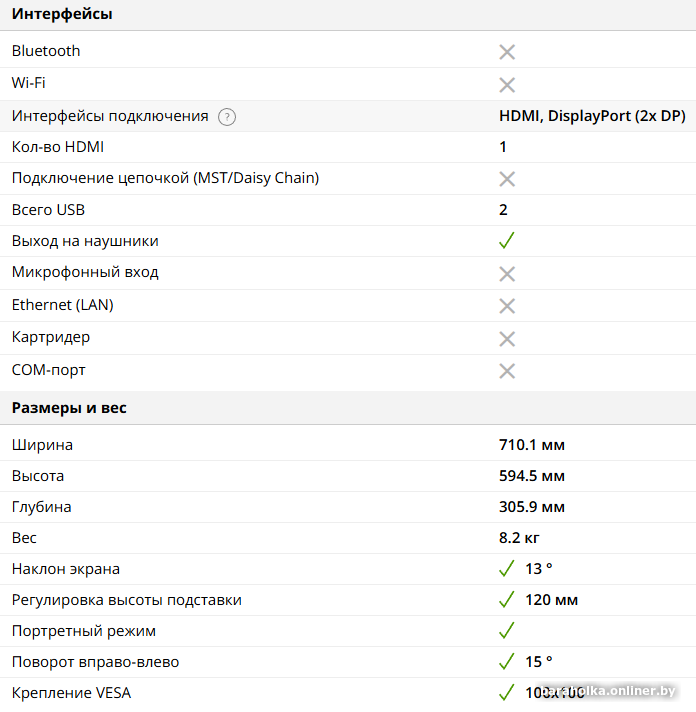
Task: Click the checkmark for Регулировка высоты подставки
Action: (507, 600)
